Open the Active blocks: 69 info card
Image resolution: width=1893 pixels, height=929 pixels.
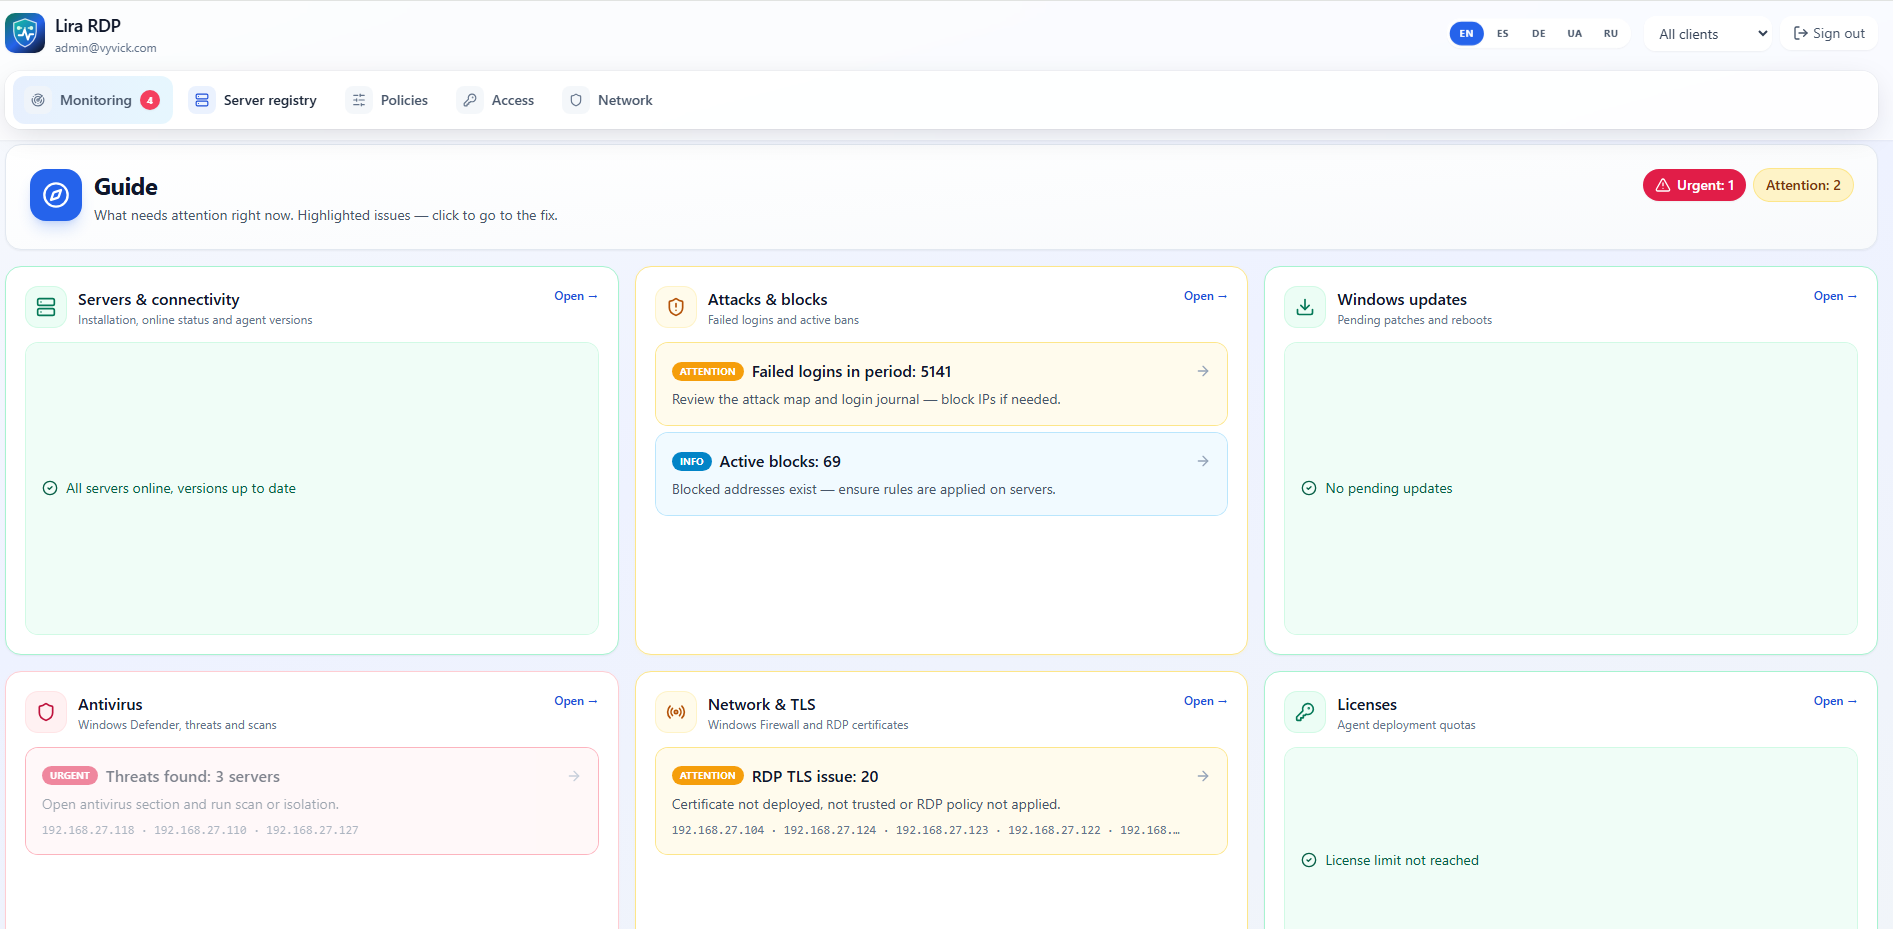point(941,474)
